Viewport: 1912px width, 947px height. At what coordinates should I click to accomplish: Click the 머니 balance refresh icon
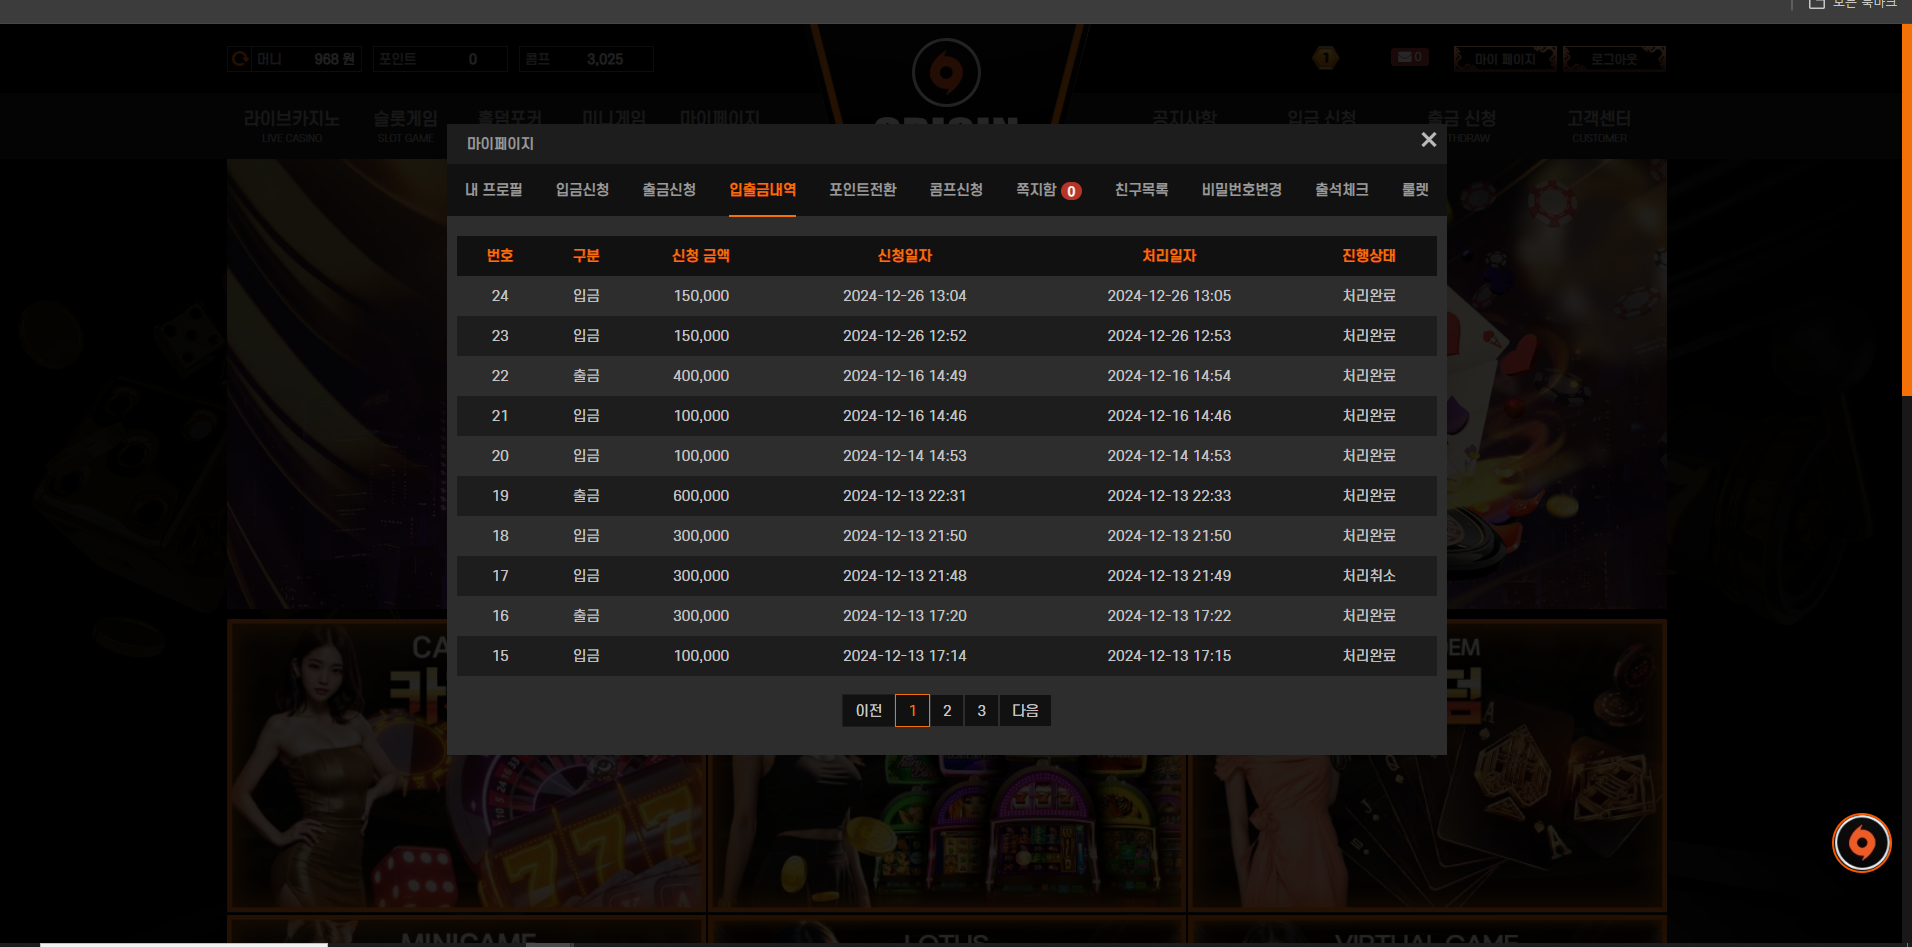pyautogui.click(x=240, y=59)
